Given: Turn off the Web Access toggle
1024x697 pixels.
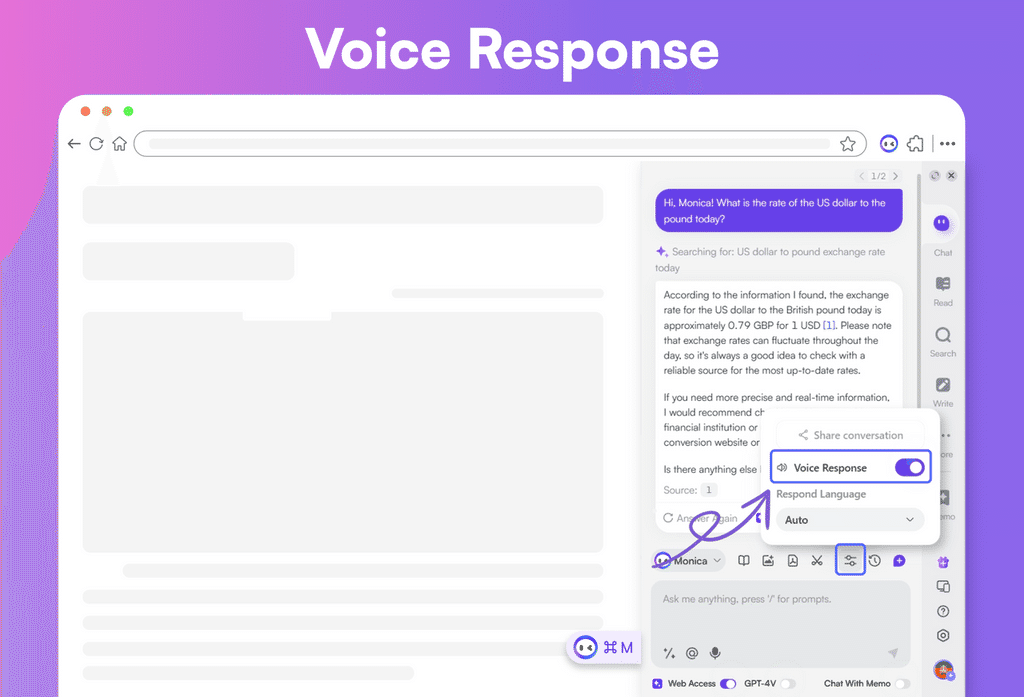Looking at the screenshot, I should click(728, 684).
